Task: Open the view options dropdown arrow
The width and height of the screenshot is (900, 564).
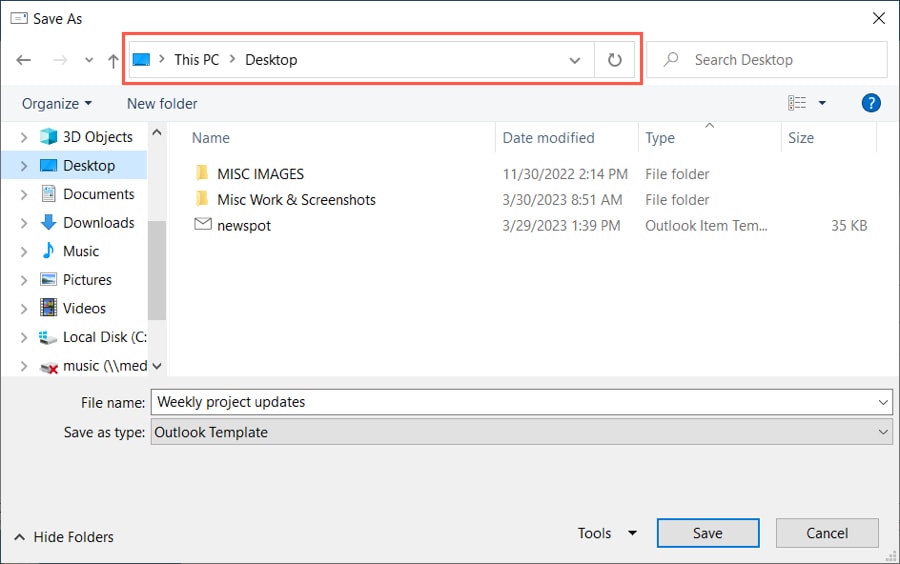Action: click(822, 103)
